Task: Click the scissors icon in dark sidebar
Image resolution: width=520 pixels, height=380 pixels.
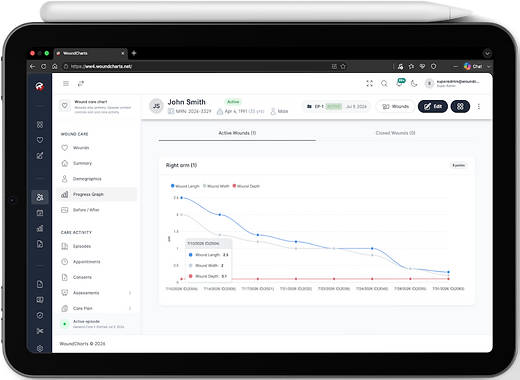Action: coord(40,331)
